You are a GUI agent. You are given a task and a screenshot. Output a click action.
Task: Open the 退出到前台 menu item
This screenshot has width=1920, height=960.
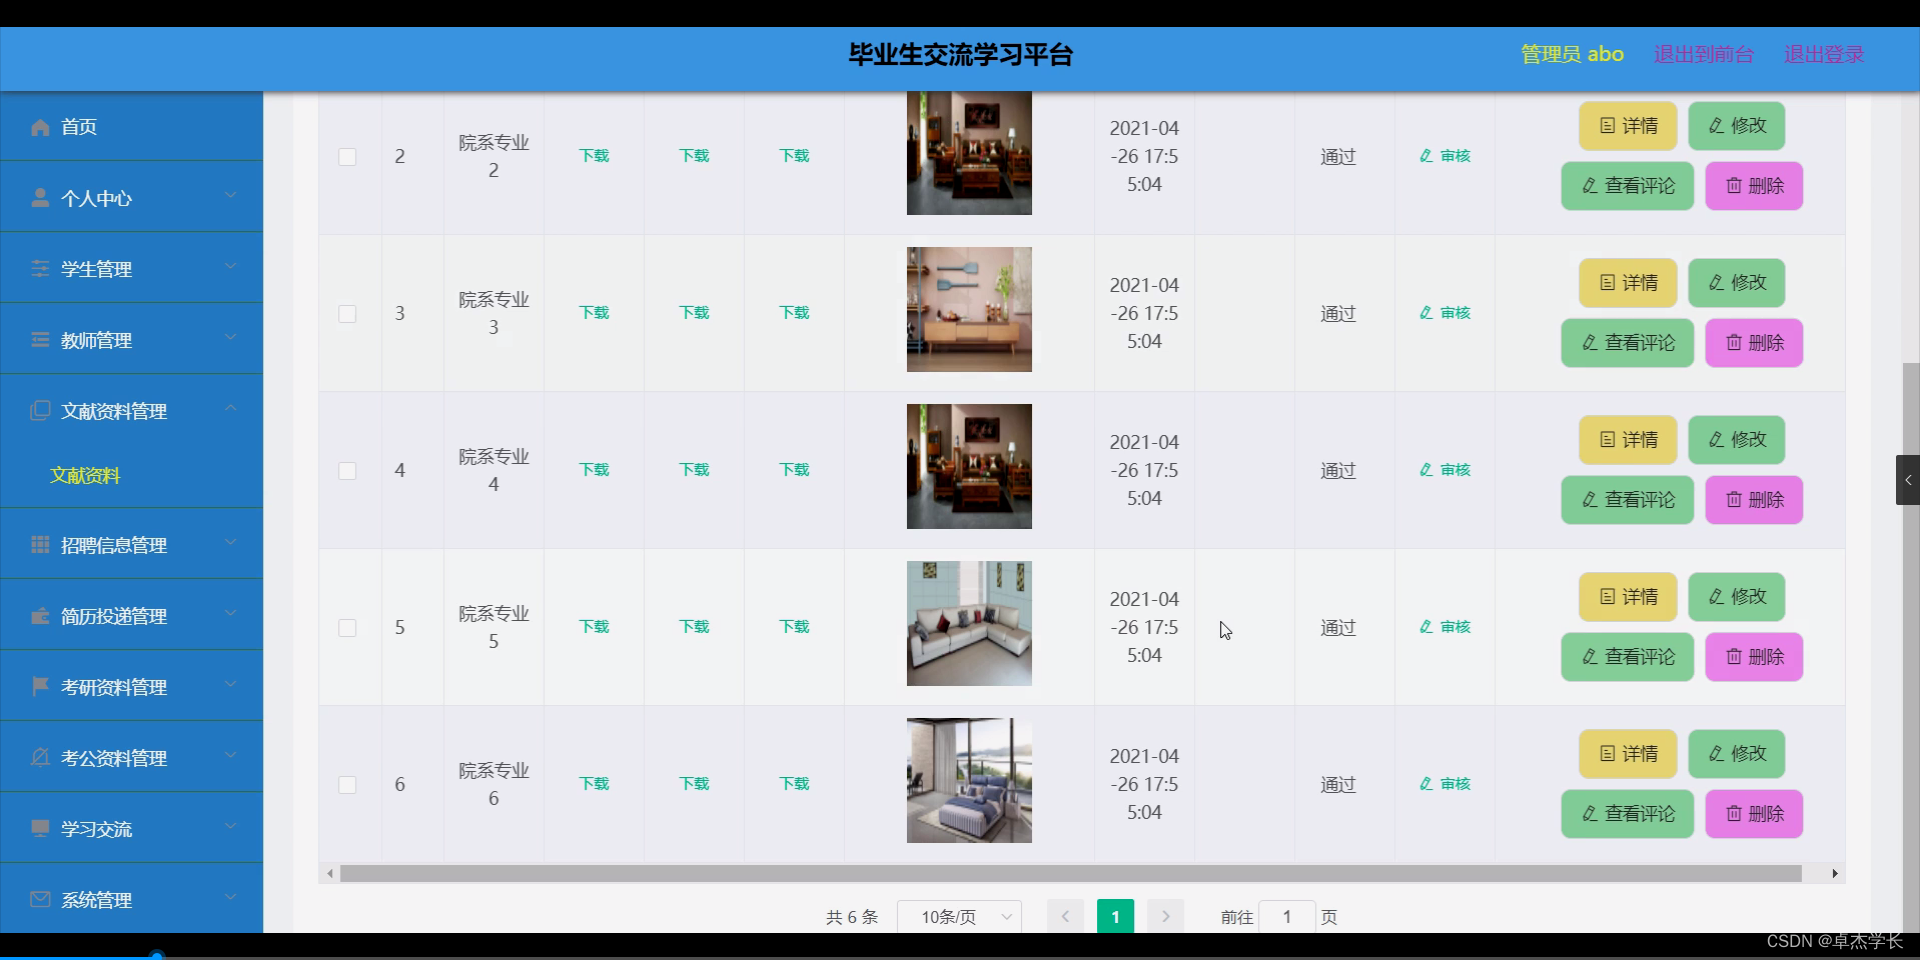point(1701,54)
